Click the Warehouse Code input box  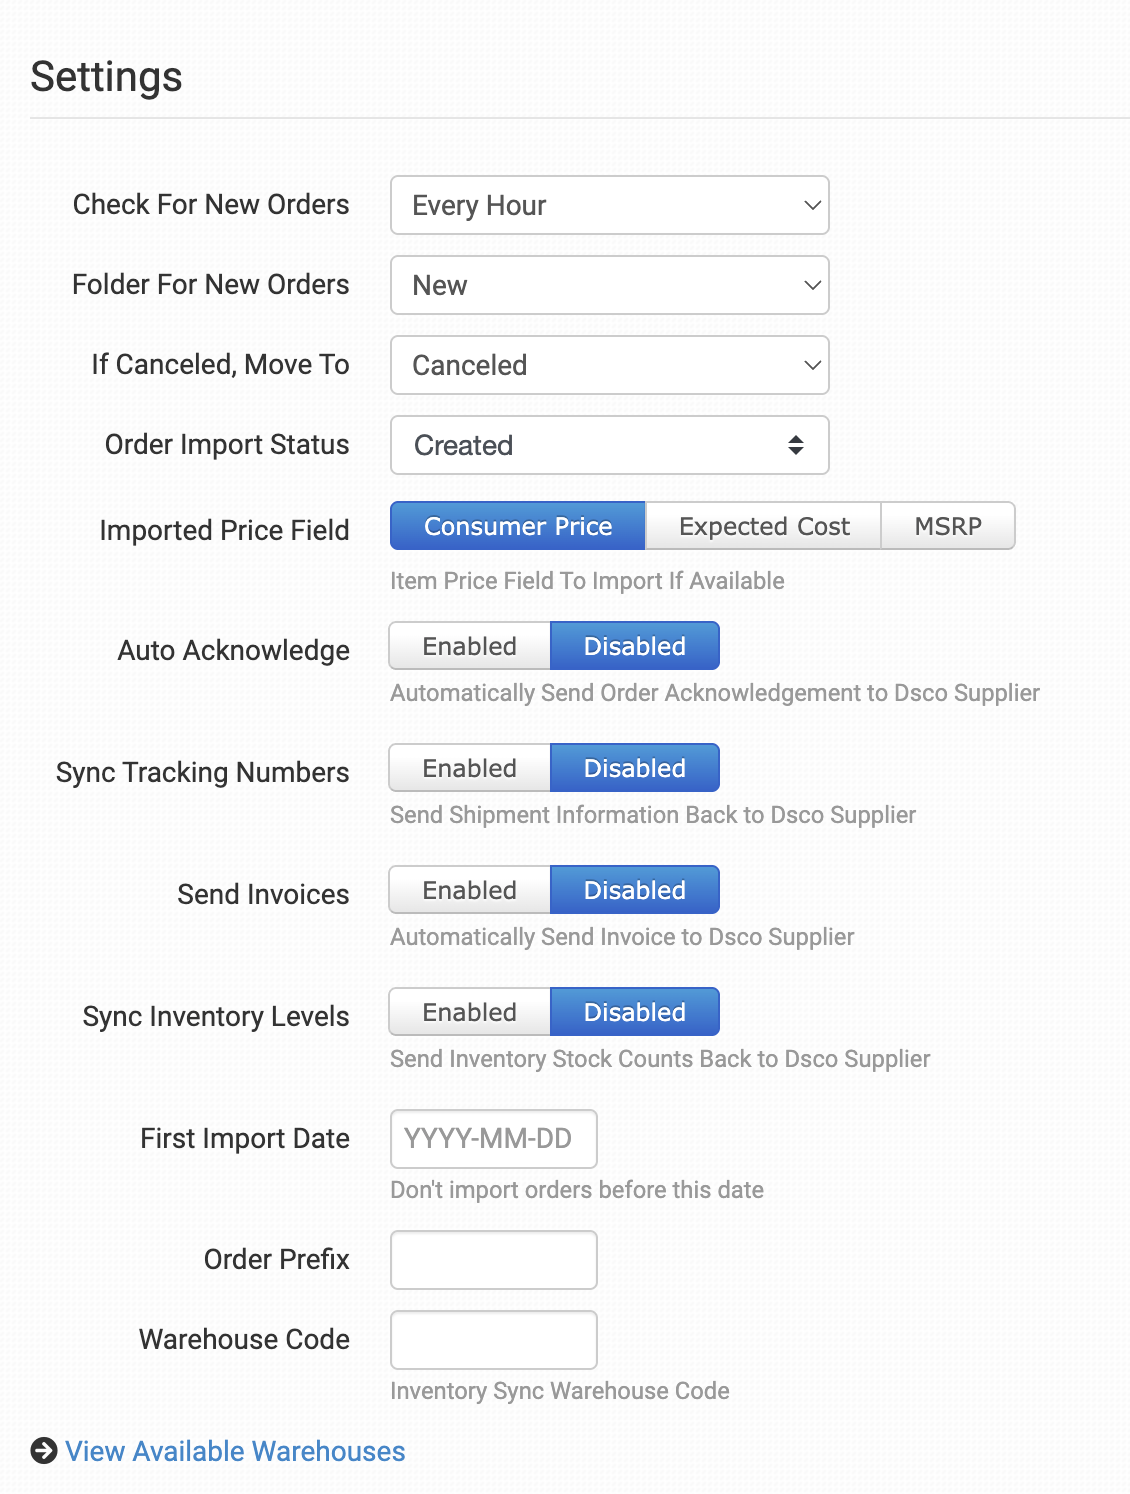494,1340
